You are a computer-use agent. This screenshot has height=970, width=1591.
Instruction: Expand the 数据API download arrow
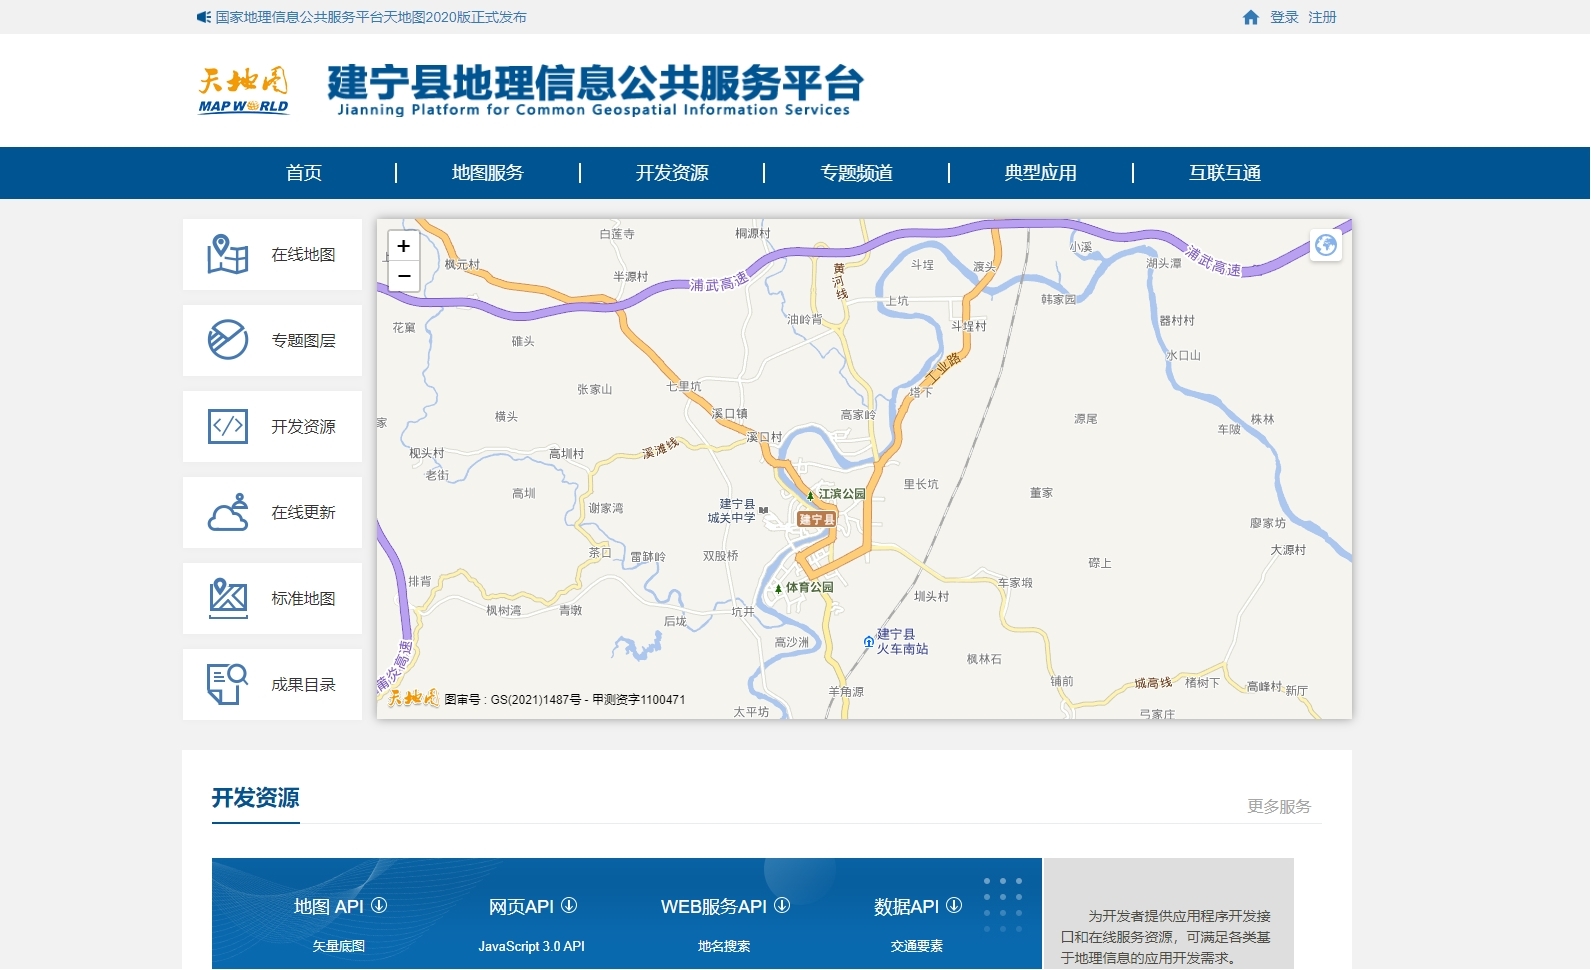(x=954, y=905)
